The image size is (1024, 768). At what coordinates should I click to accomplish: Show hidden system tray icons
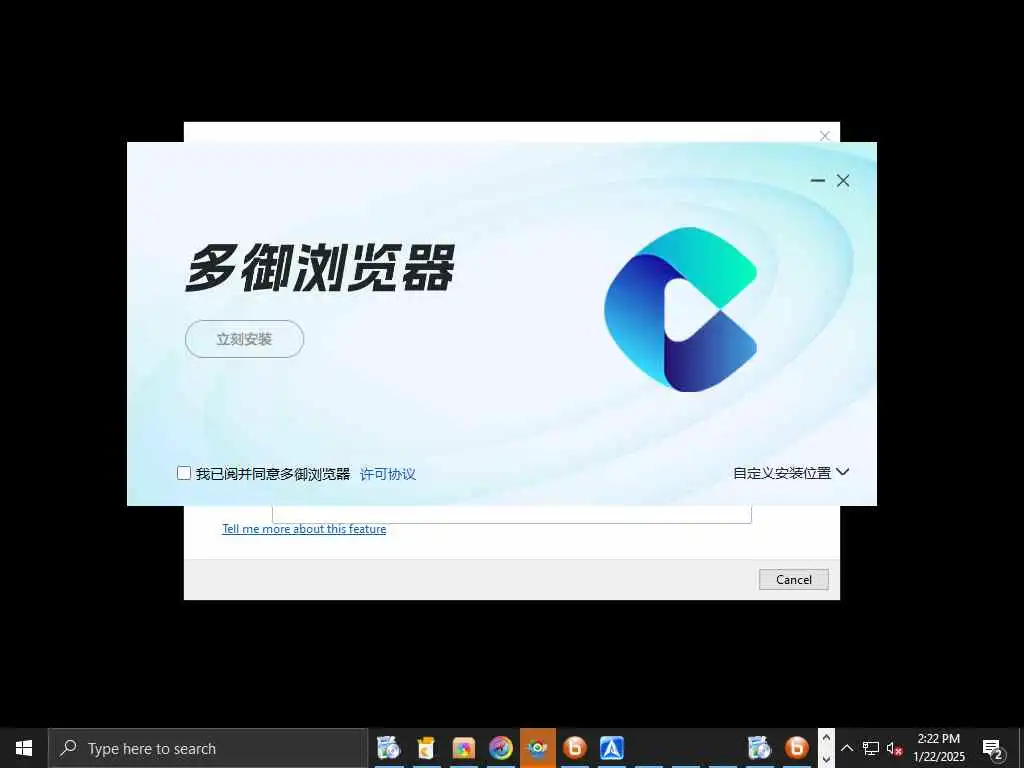pos(847,748)
